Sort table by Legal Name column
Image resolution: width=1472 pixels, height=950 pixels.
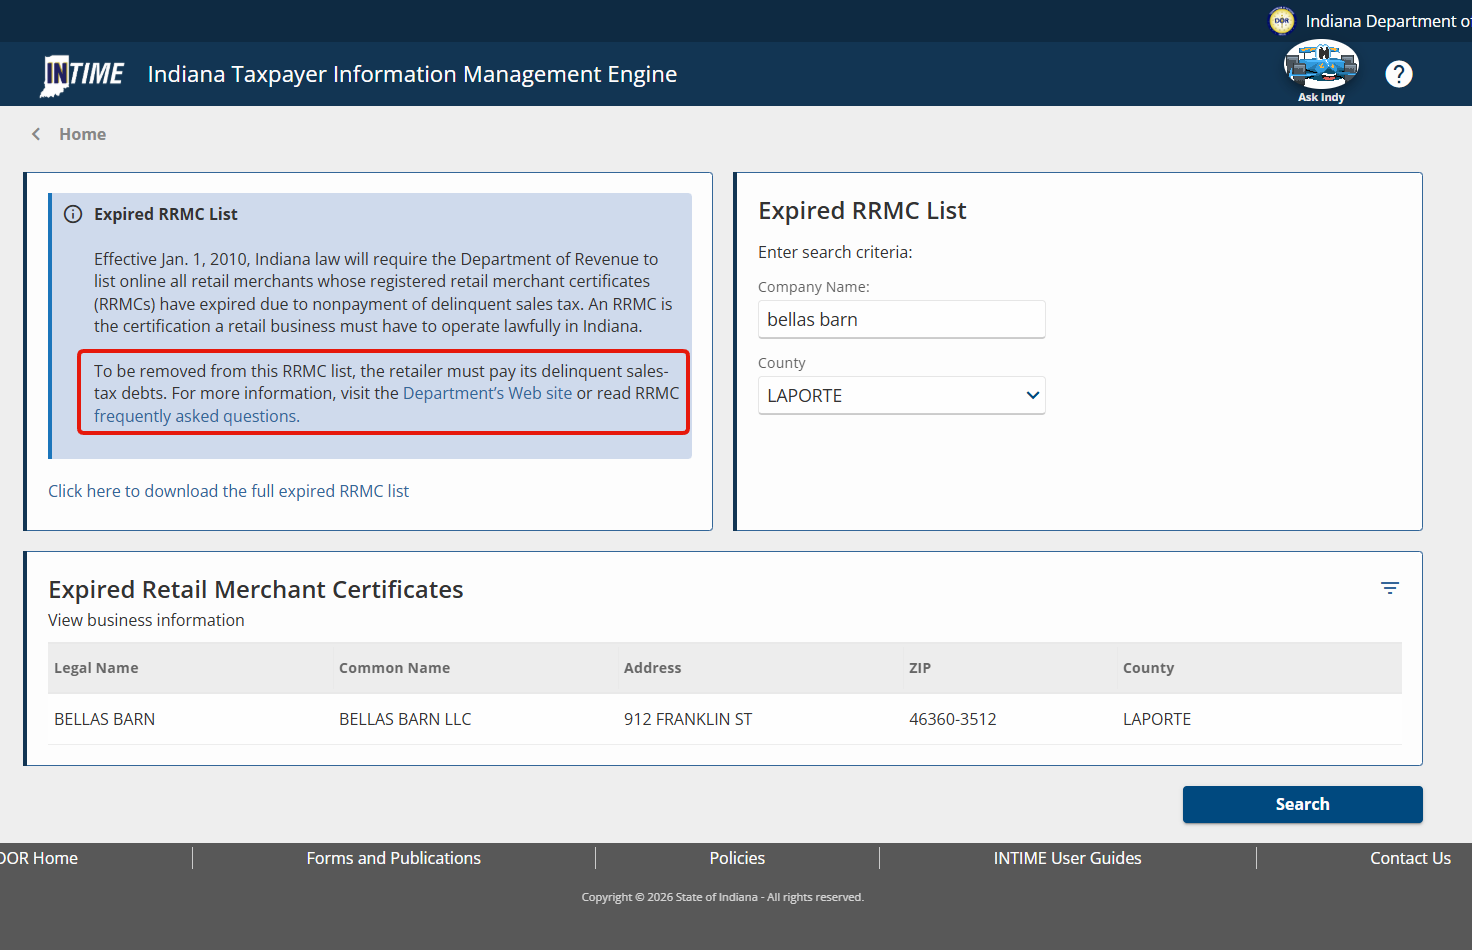point(96,668)
